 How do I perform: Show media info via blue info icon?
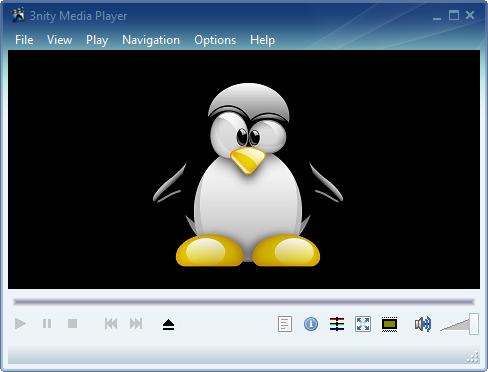(x=311, y=324)
